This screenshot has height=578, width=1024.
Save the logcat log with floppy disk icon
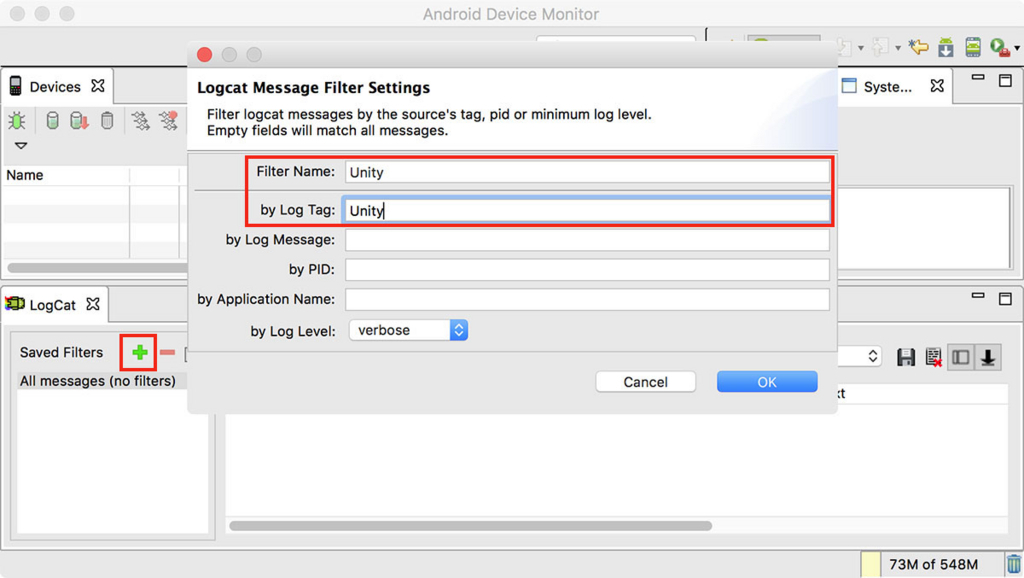tap(906, 357)
